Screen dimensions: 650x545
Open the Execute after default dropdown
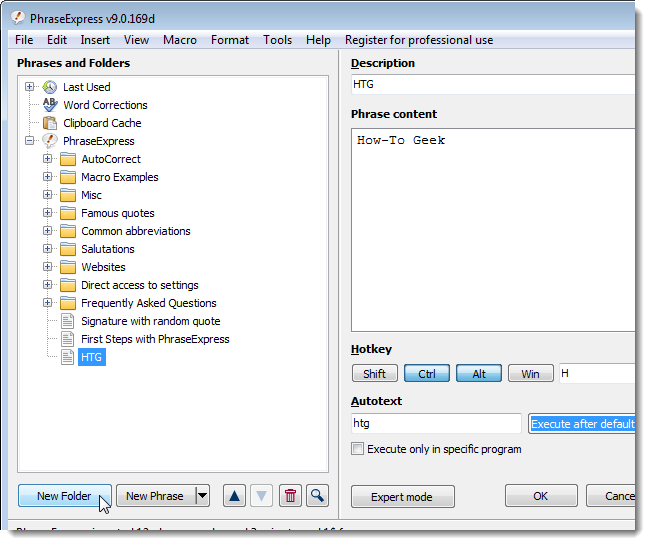[582, 424]
